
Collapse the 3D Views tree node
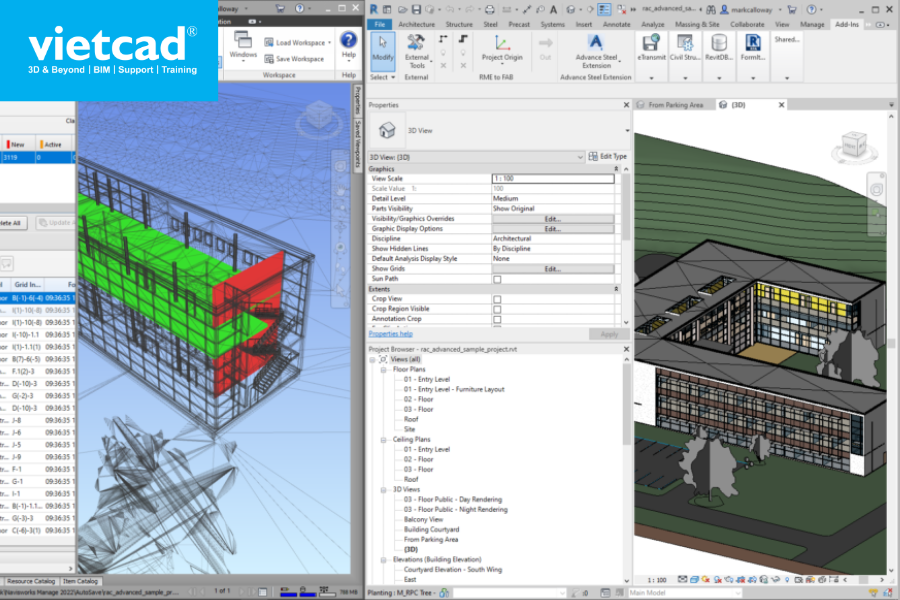pos(383,490)
